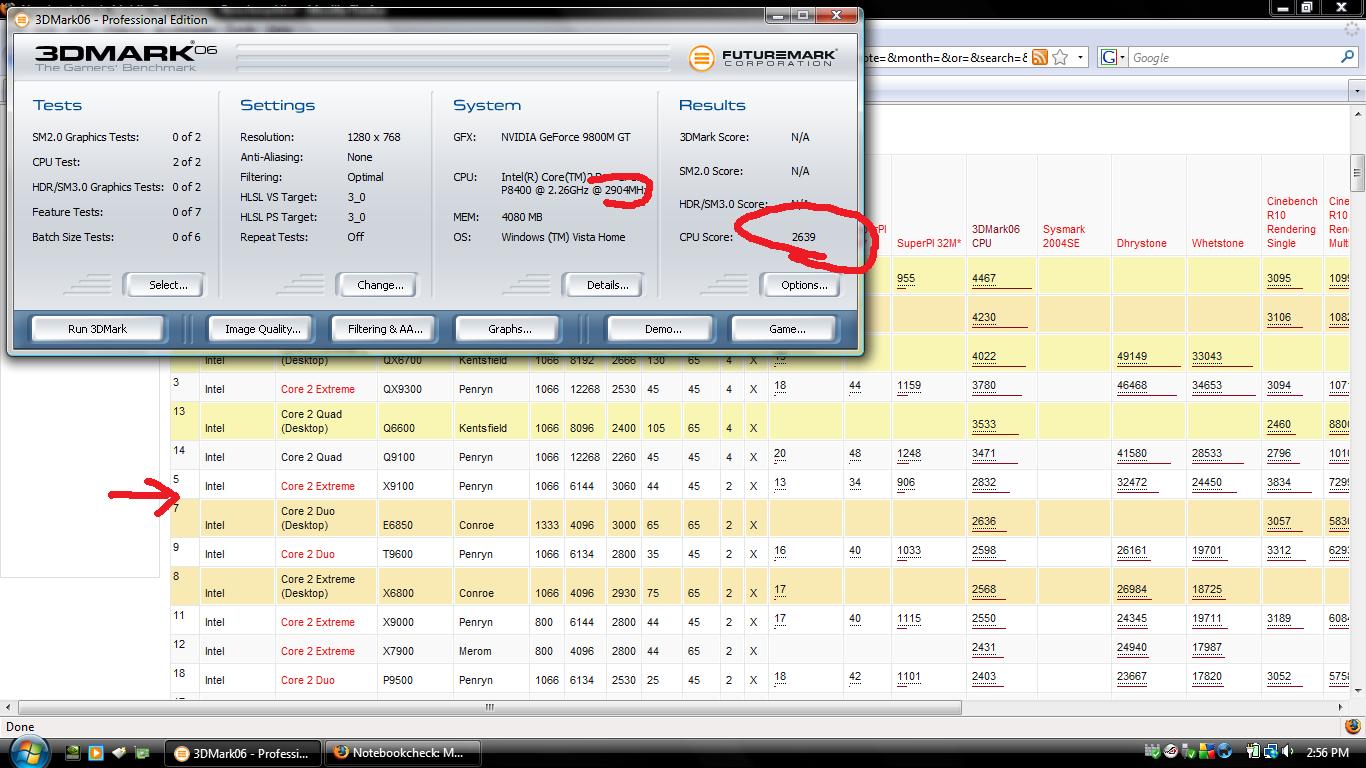Click the Dhrystone column header
The image size is (1366, 768).
1142,243
